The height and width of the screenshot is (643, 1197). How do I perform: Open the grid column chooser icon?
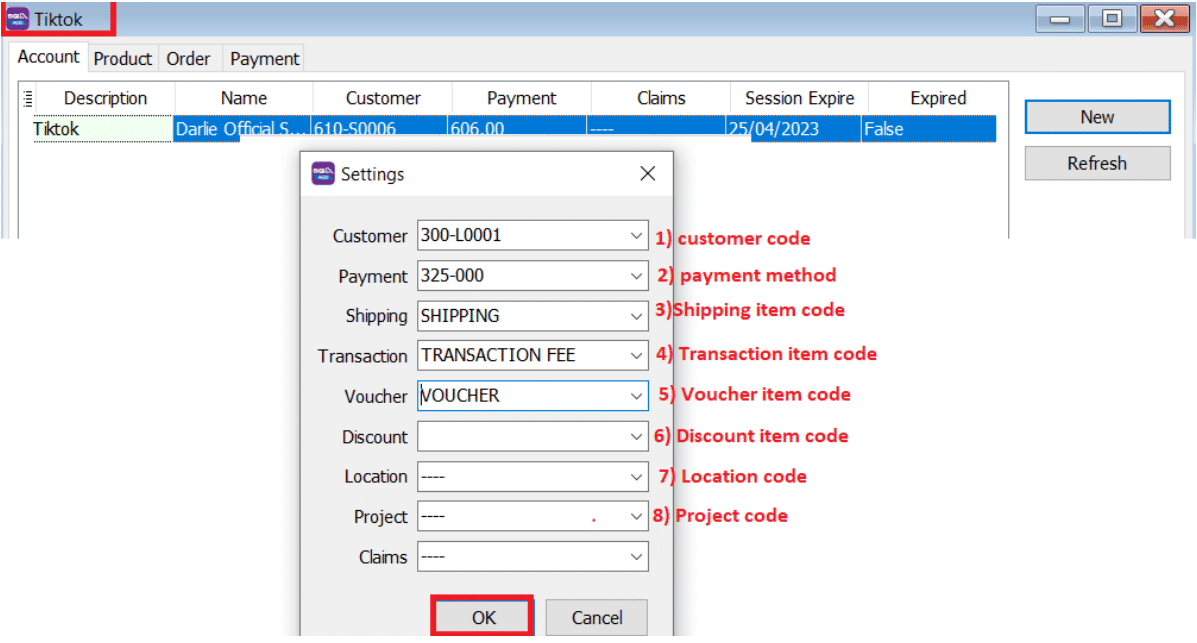click(x=27, y=98)
